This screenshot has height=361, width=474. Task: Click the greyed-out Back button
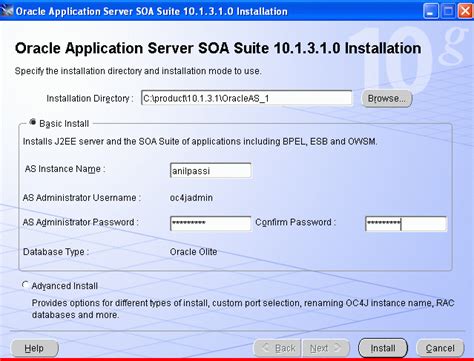tap(278, 348)
